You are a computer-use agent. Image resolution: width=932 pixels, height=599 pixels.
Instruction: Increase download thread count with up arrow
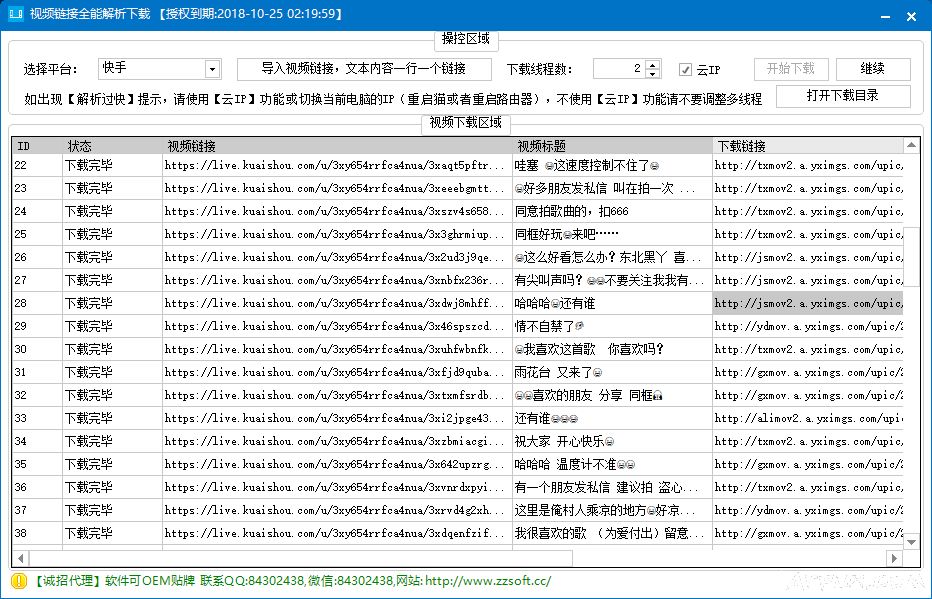pyautogui.click(x=653, y=64)
